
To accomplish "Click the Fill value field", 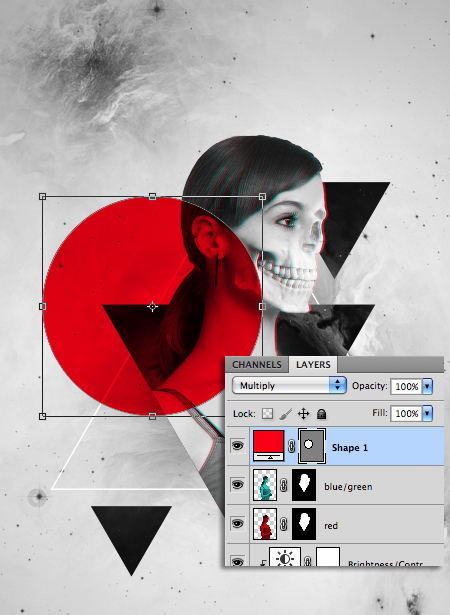I will coord(406,413).
